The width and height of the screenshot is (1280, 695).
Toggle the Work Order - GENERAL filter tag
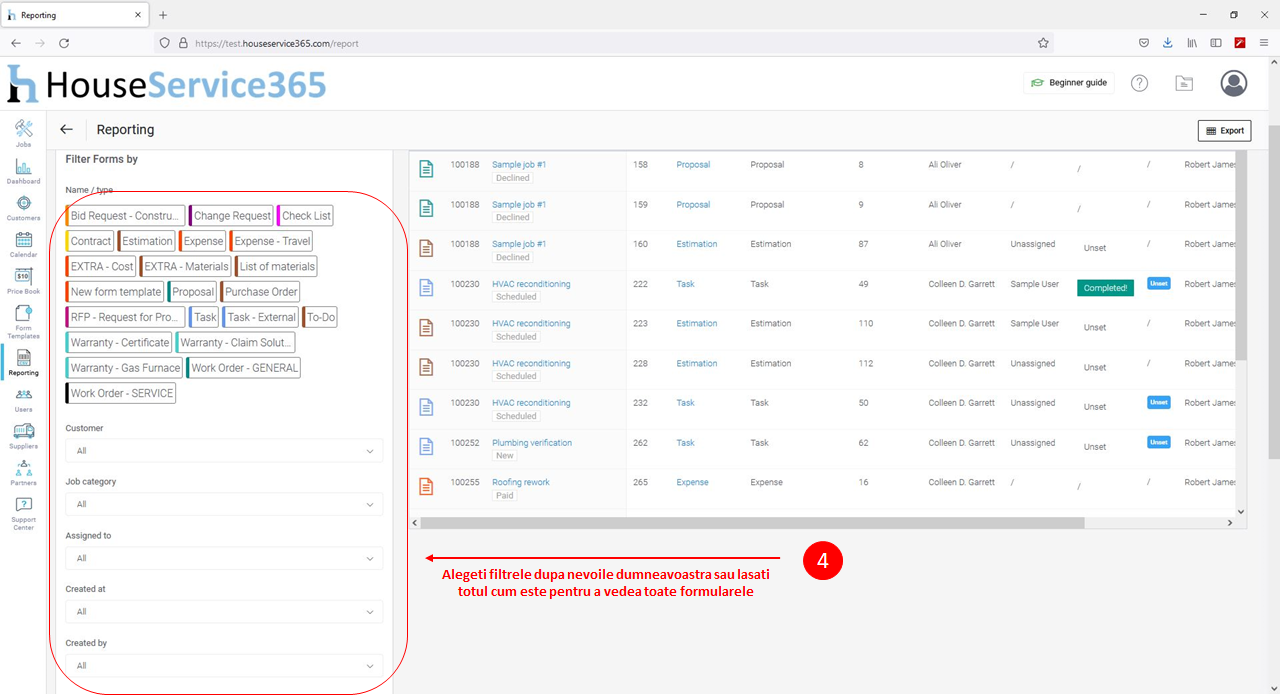click(x=243, y=368)
